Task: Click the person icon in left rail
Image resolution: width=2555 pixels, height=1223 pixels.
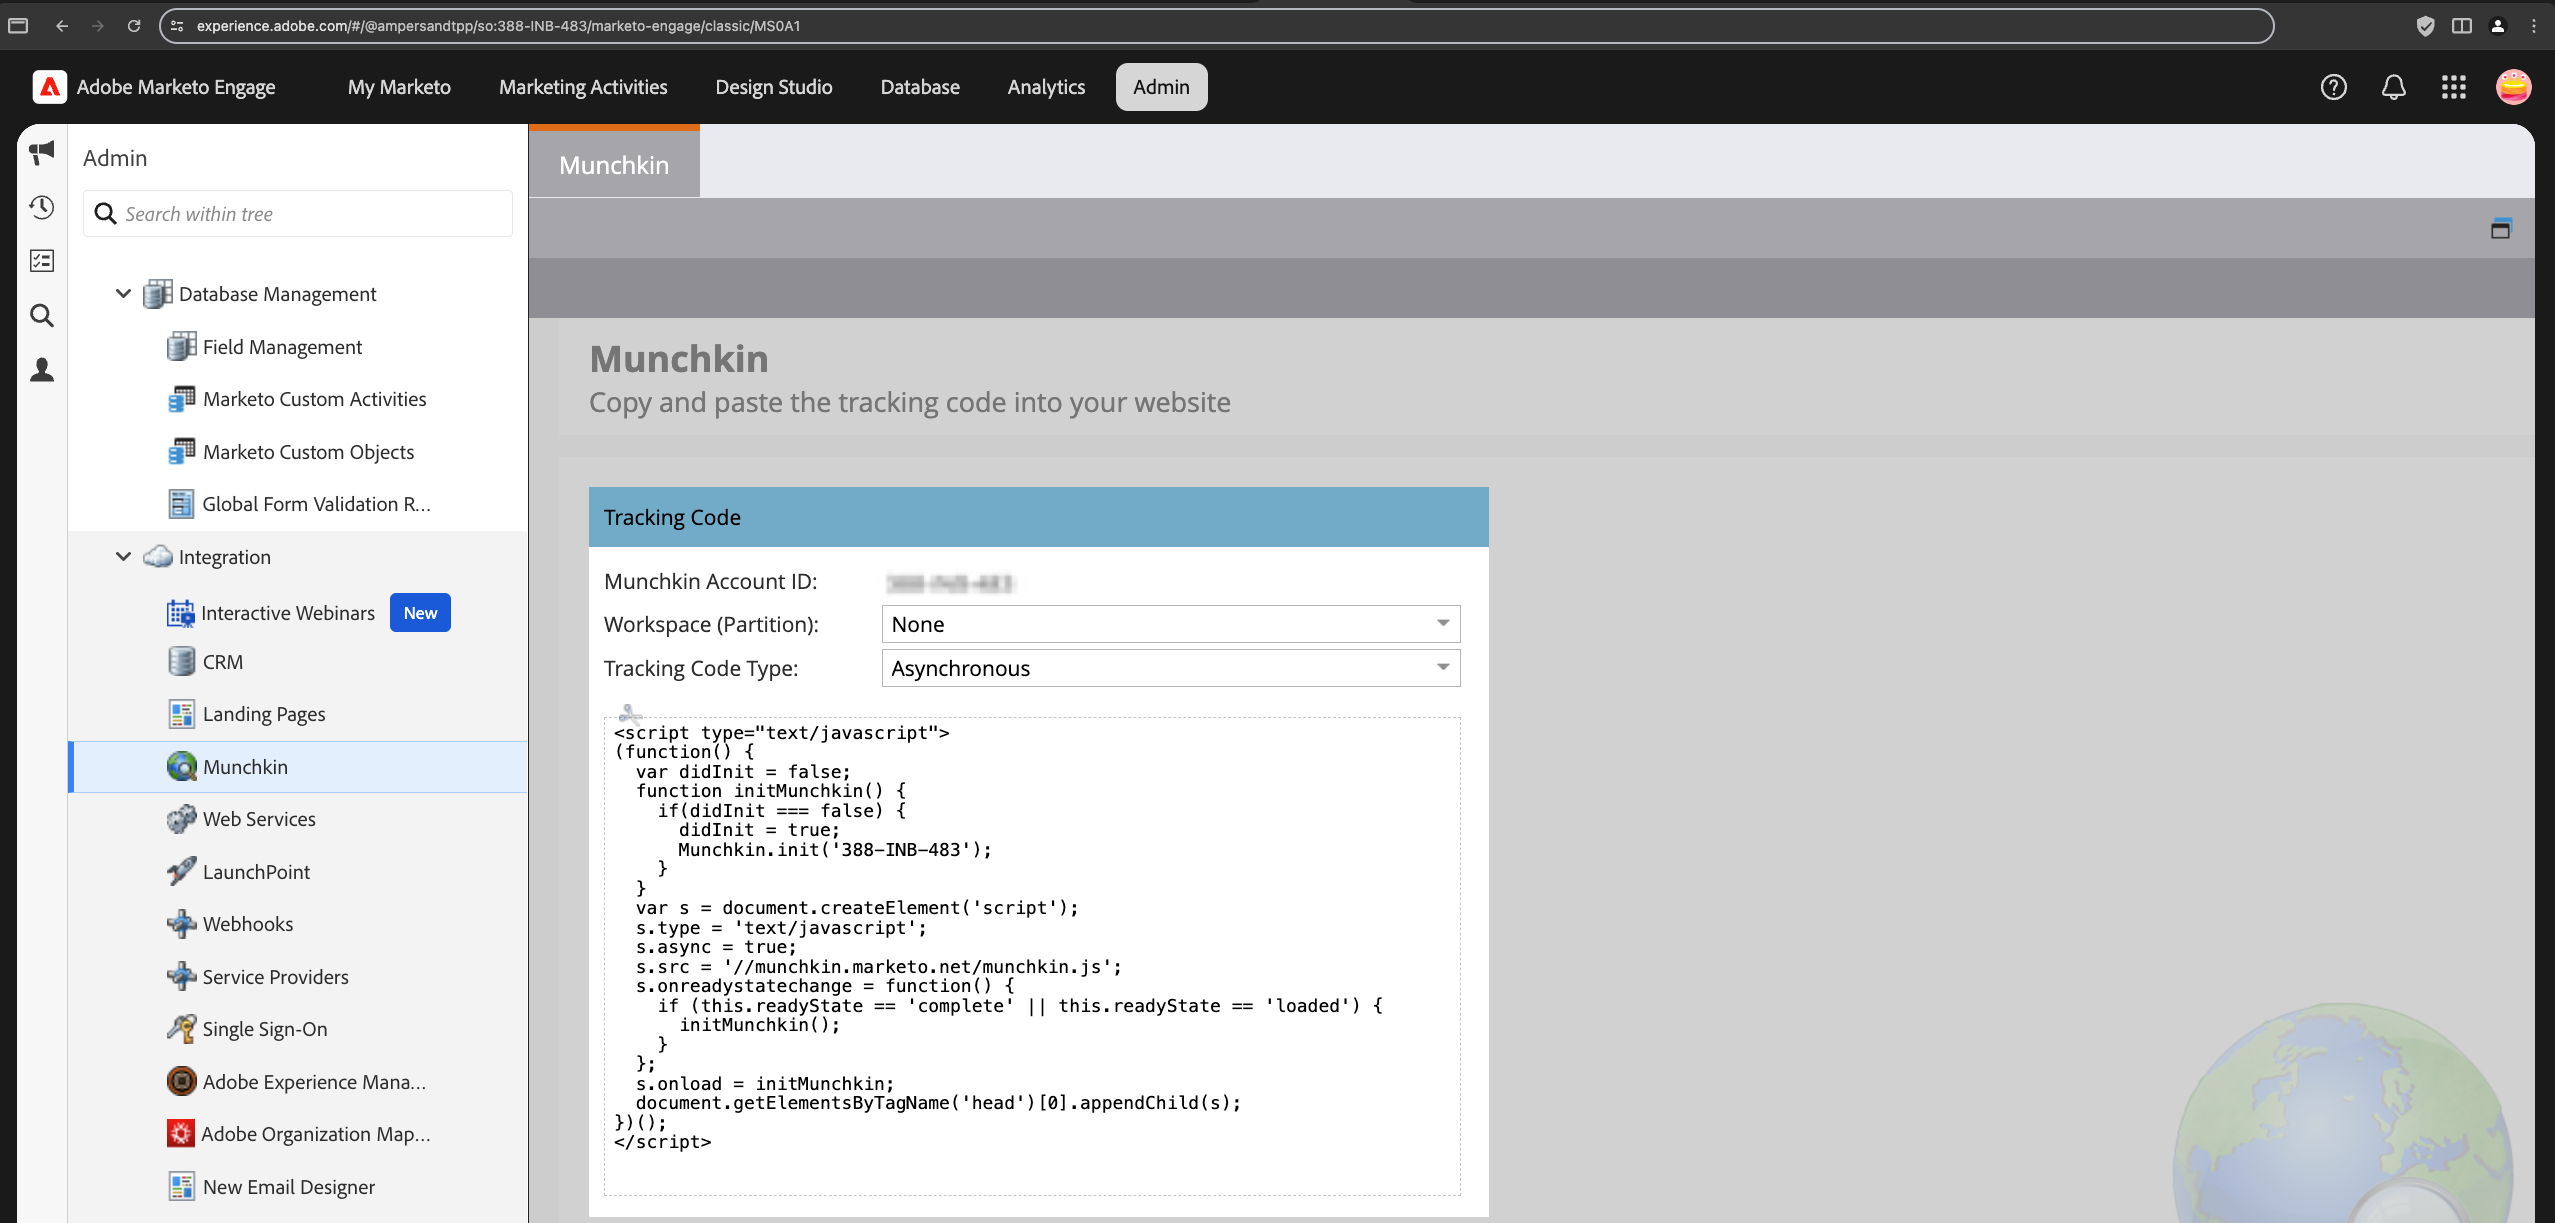Action: click(x=42, y=370)
